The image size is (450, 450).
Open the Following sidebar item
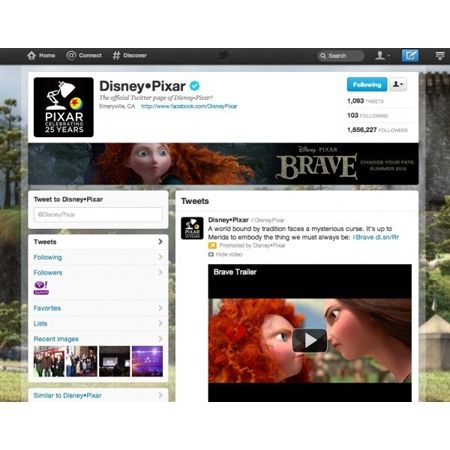(x=98, y=257)
